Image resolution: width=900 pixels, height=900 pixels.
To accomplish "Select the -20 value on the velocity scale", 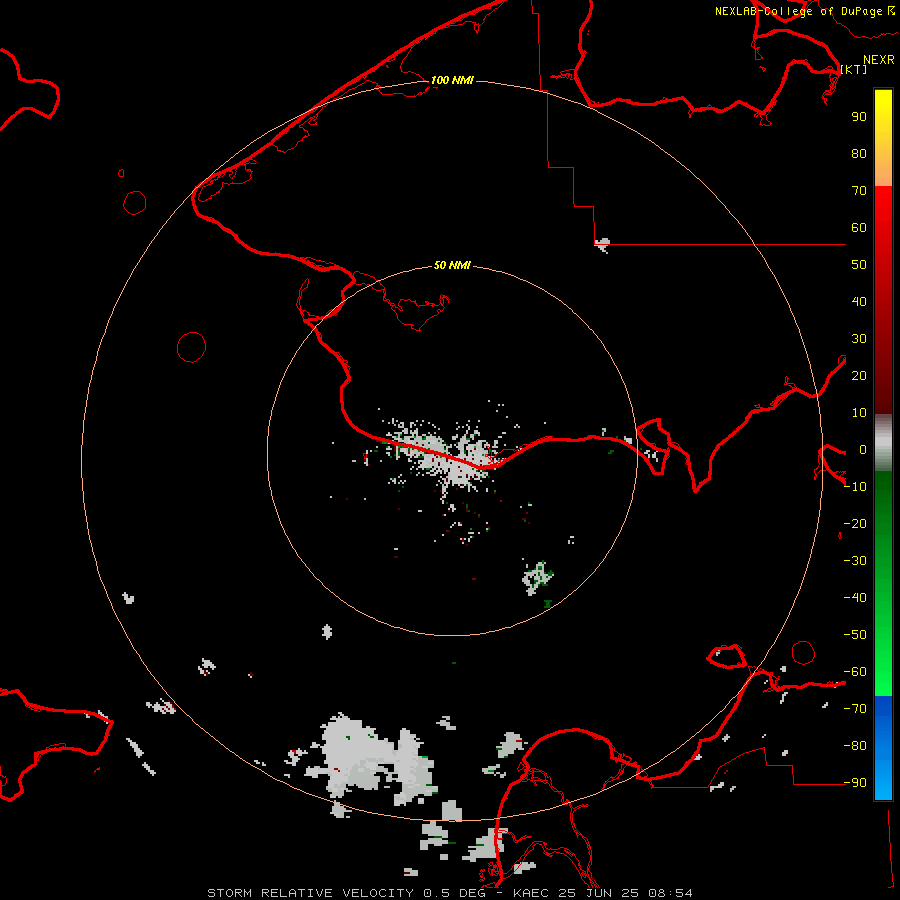I will pyautogui.click(x=855, y=524).
